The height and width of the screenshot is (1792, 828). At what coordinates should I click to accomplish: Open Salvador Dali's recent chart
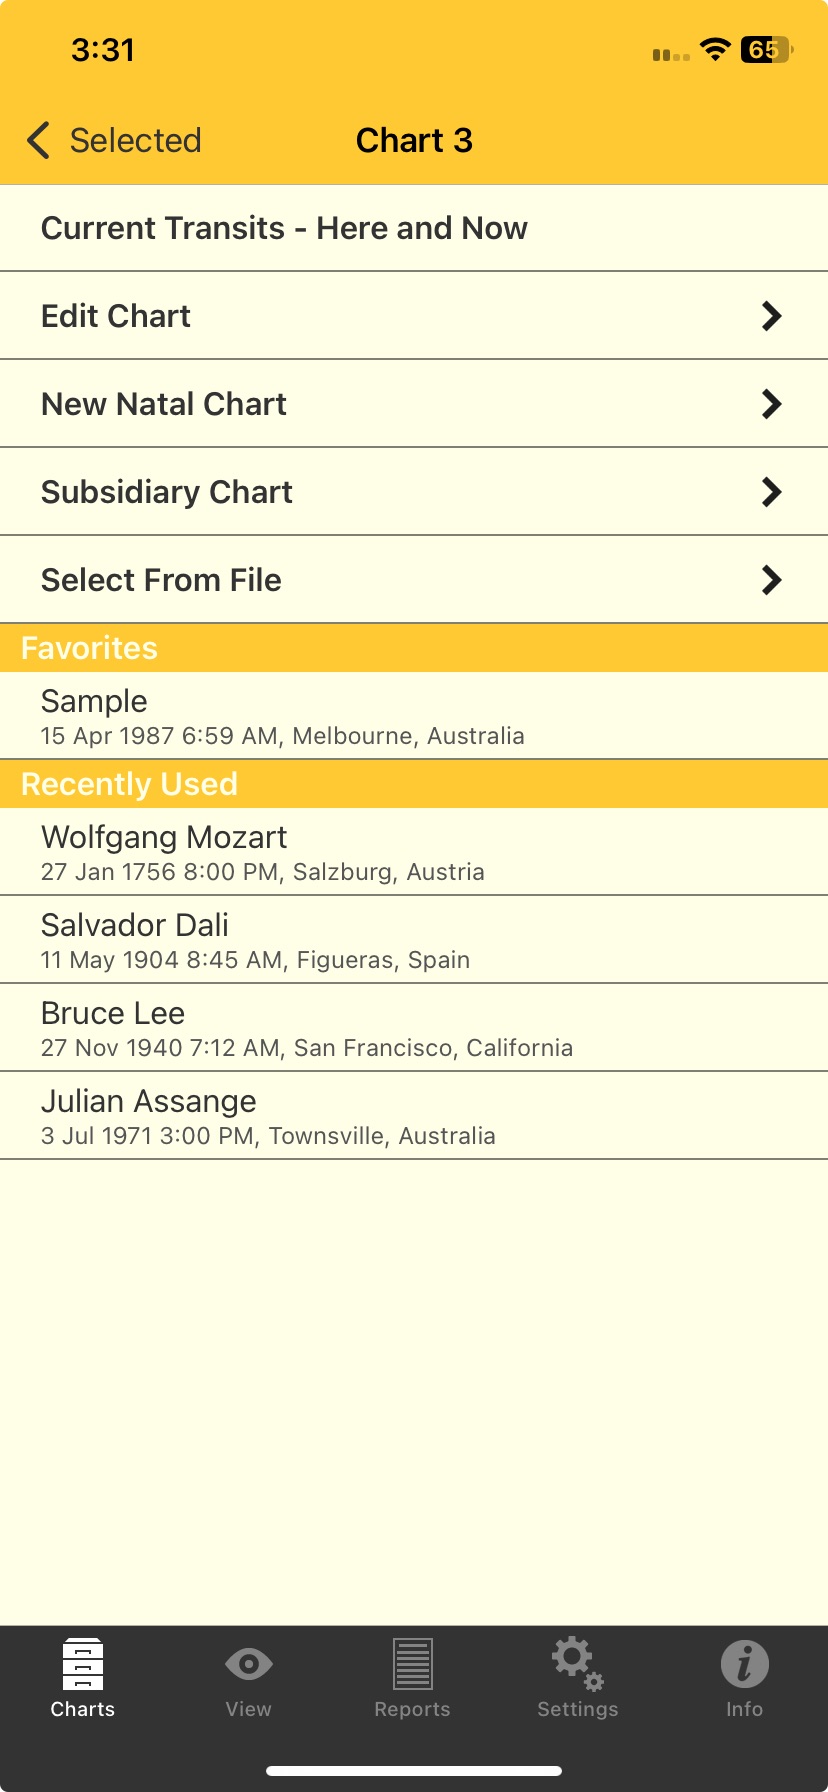tap(255, 940)
